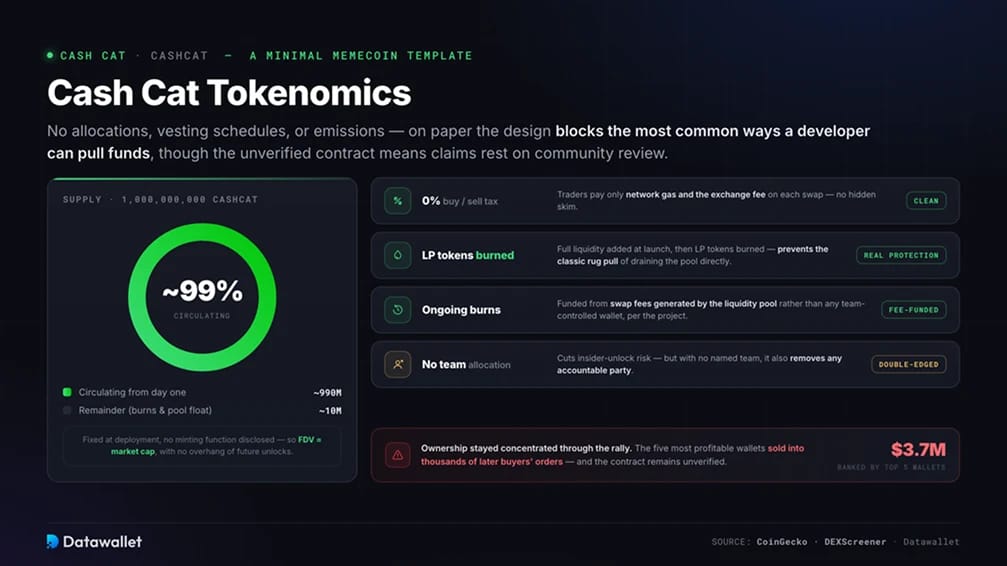The height and width of the screenshot is (566, 1007).
Task: Click the $3.7M banked figure
Action: click(x=918, y=449)
